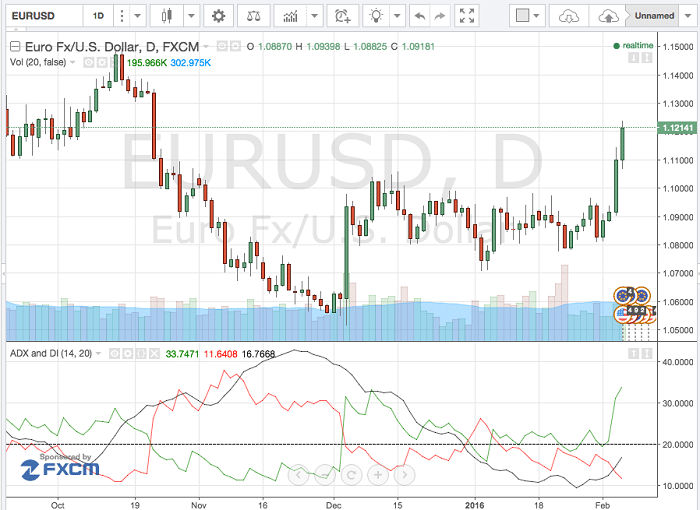Image resolution: width=700 pixels, height=510 pixels.
Task: Open ADX and DI settings gear
Action: 128,354
